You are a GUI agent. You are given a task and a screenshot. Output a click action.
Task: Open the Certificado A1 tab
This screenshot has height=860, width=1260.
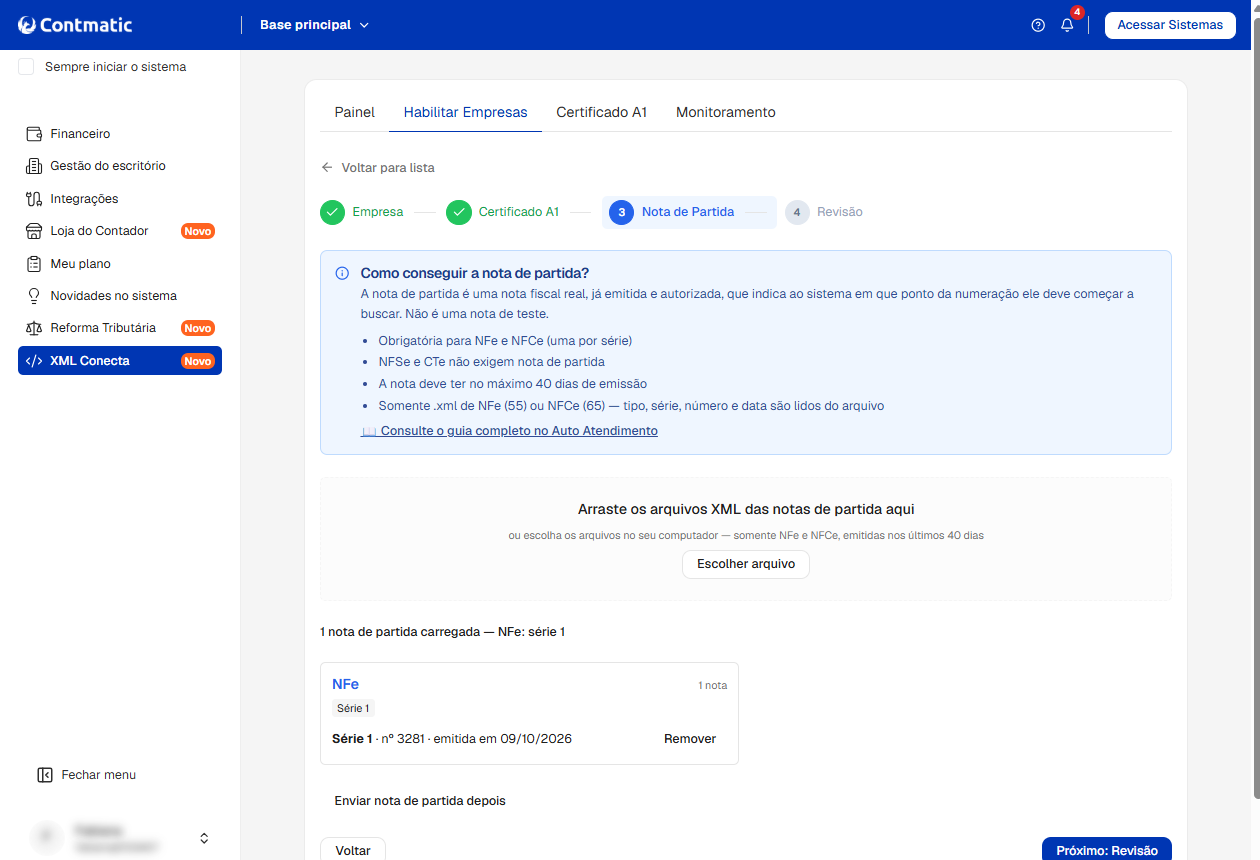pyautogui.click(x=602, y=112)
